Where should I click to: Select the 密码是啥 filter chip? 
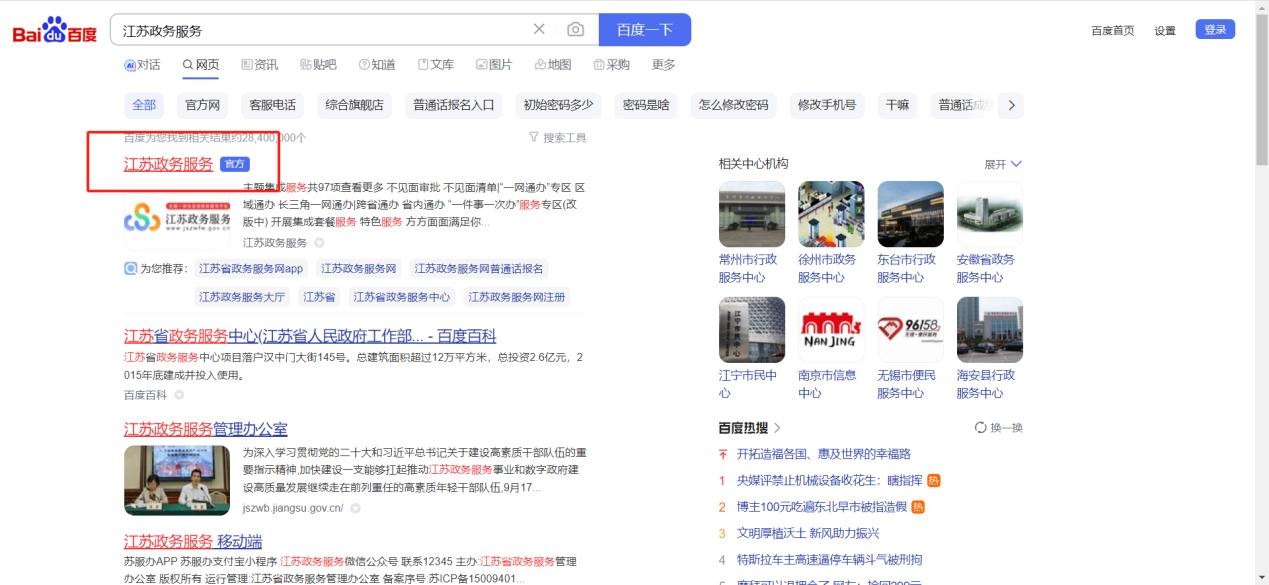point(646,105)
